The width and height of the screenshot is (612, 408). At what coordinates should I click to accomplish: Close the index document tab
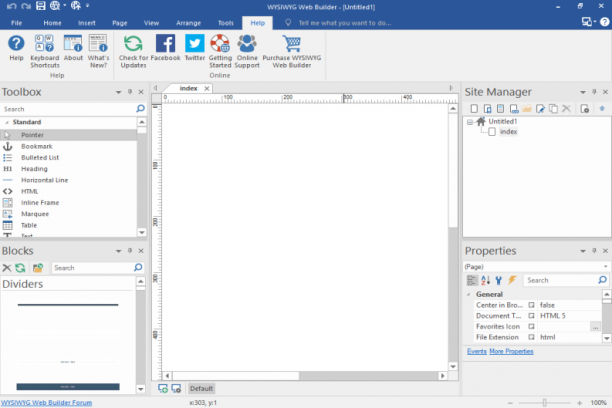pyautogui.click(x=207, y=88)
